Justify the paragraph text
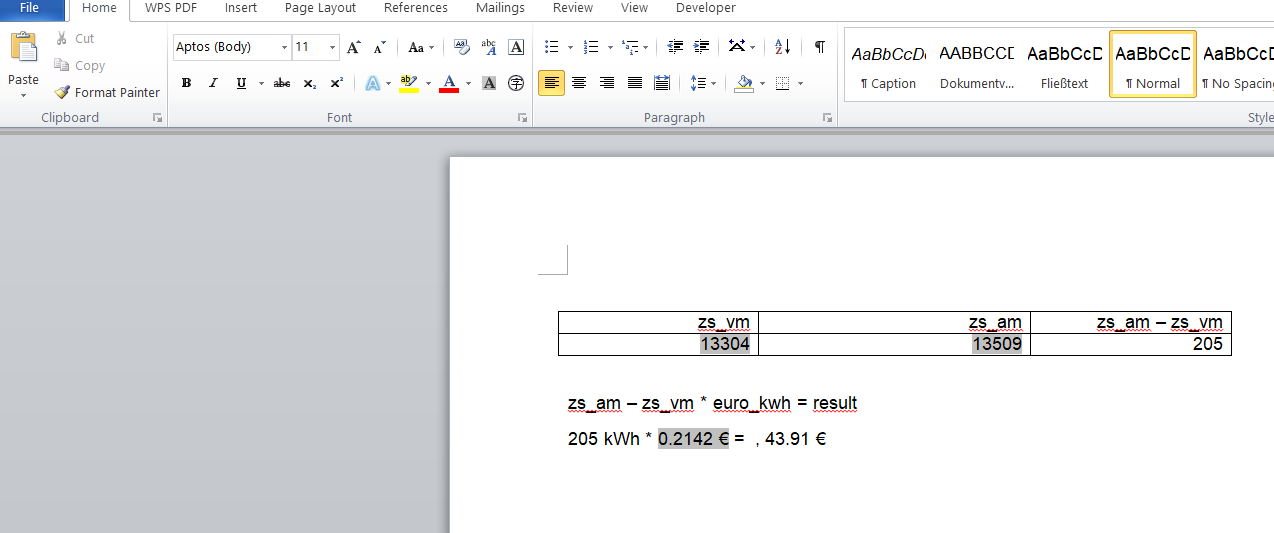 (634, 83)
